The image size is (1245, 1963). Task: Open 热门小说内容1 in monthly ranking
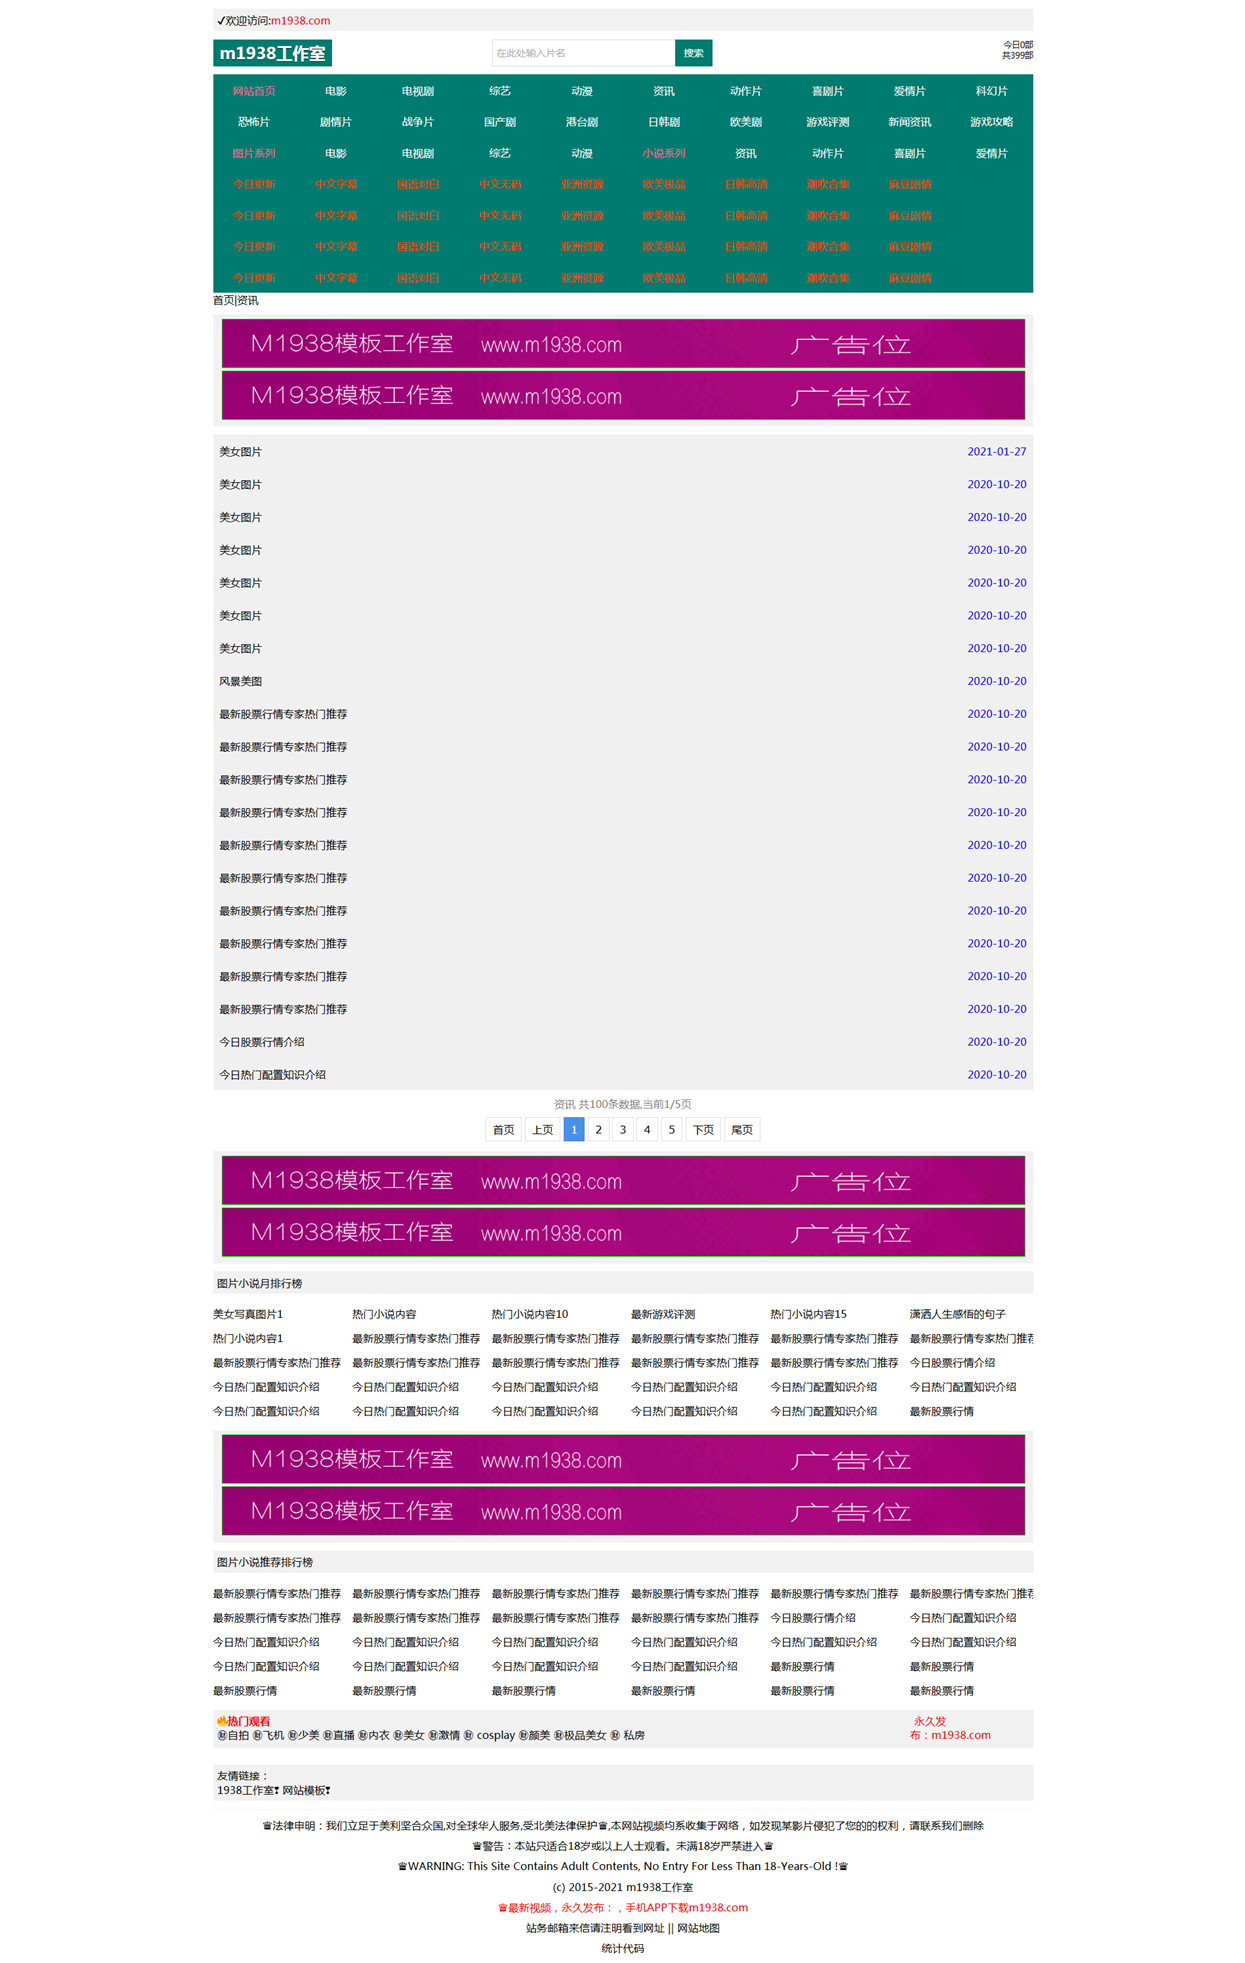248,1338
